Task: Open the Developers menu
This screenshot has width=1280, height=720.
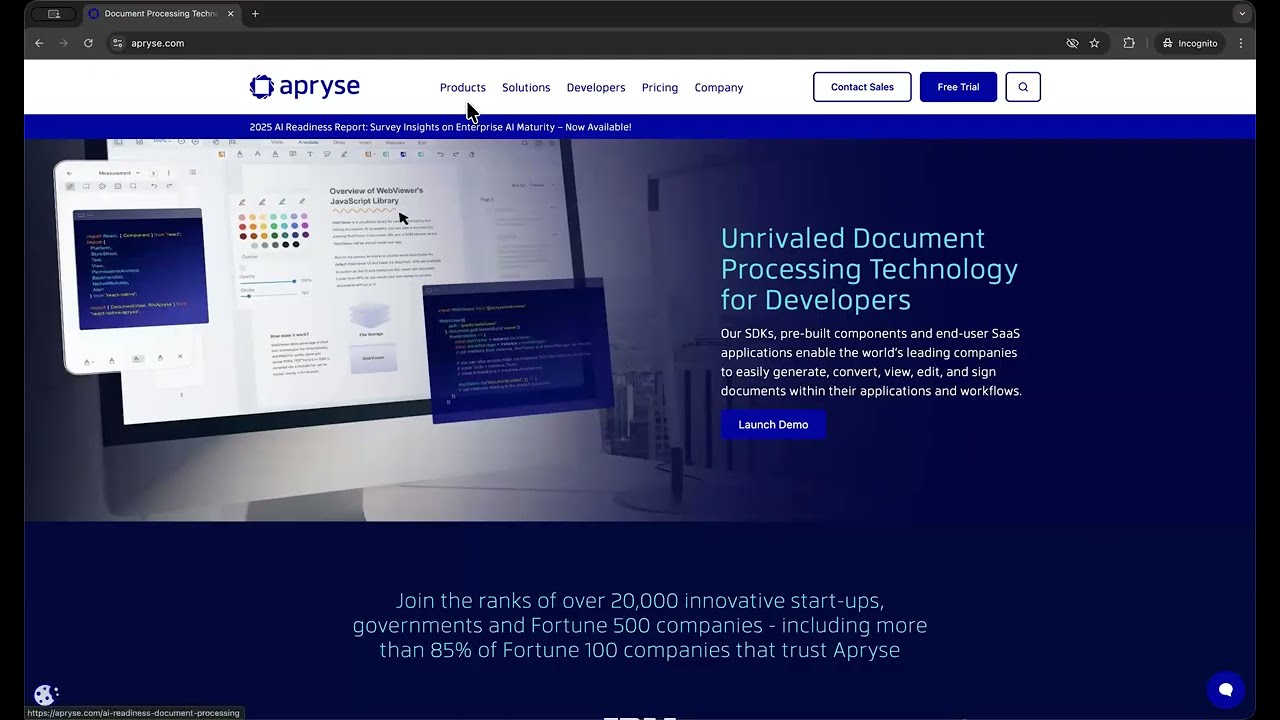Action: pyautogui.click(x=596, y=87)
